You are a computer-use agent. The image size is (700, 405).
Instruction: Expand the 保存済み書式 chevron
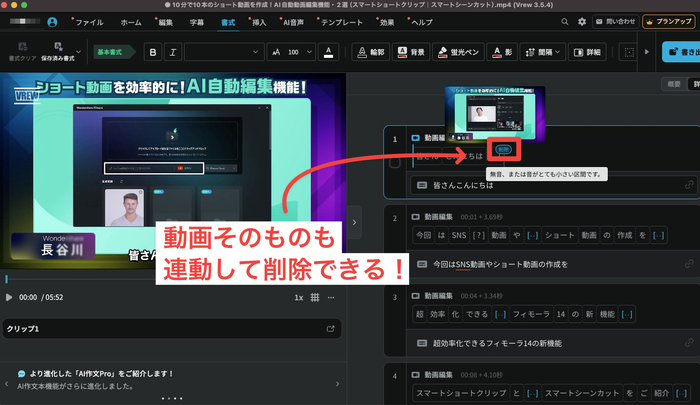point(79,52)
